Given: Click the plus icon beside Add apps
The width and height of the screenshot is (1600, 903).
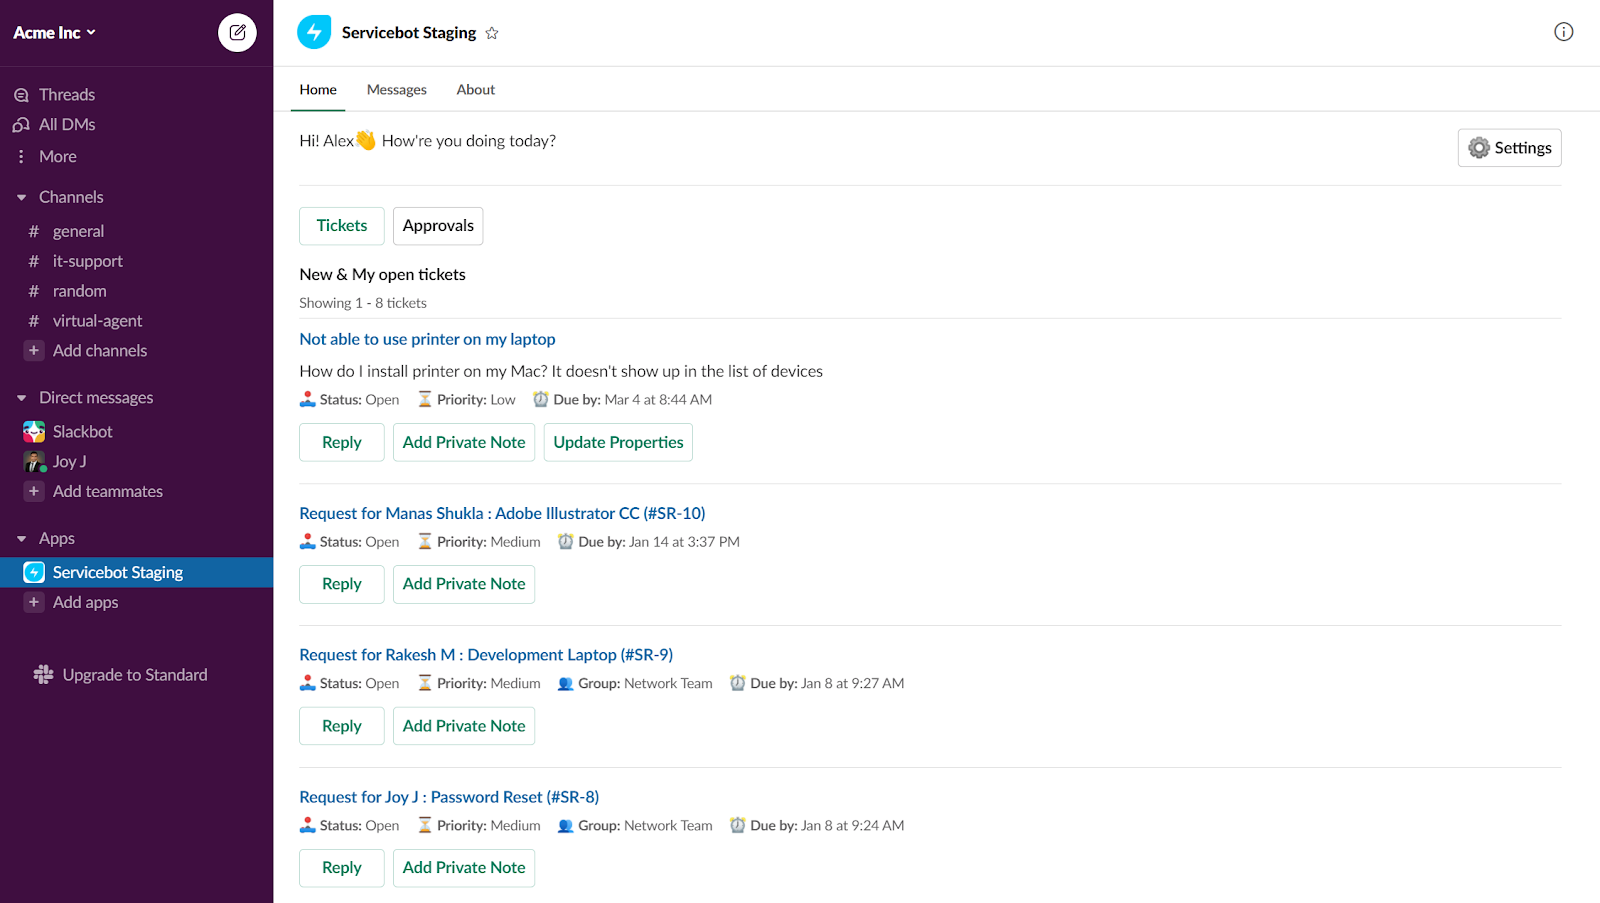Looking at the screenshot, I should click(34, 603).
